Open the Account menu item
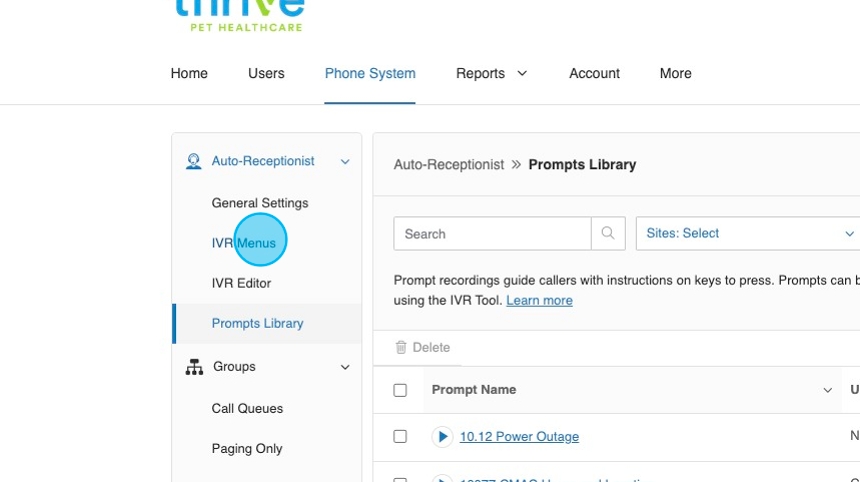The height and width of the screenshot is (482, 860). [594, 74]
